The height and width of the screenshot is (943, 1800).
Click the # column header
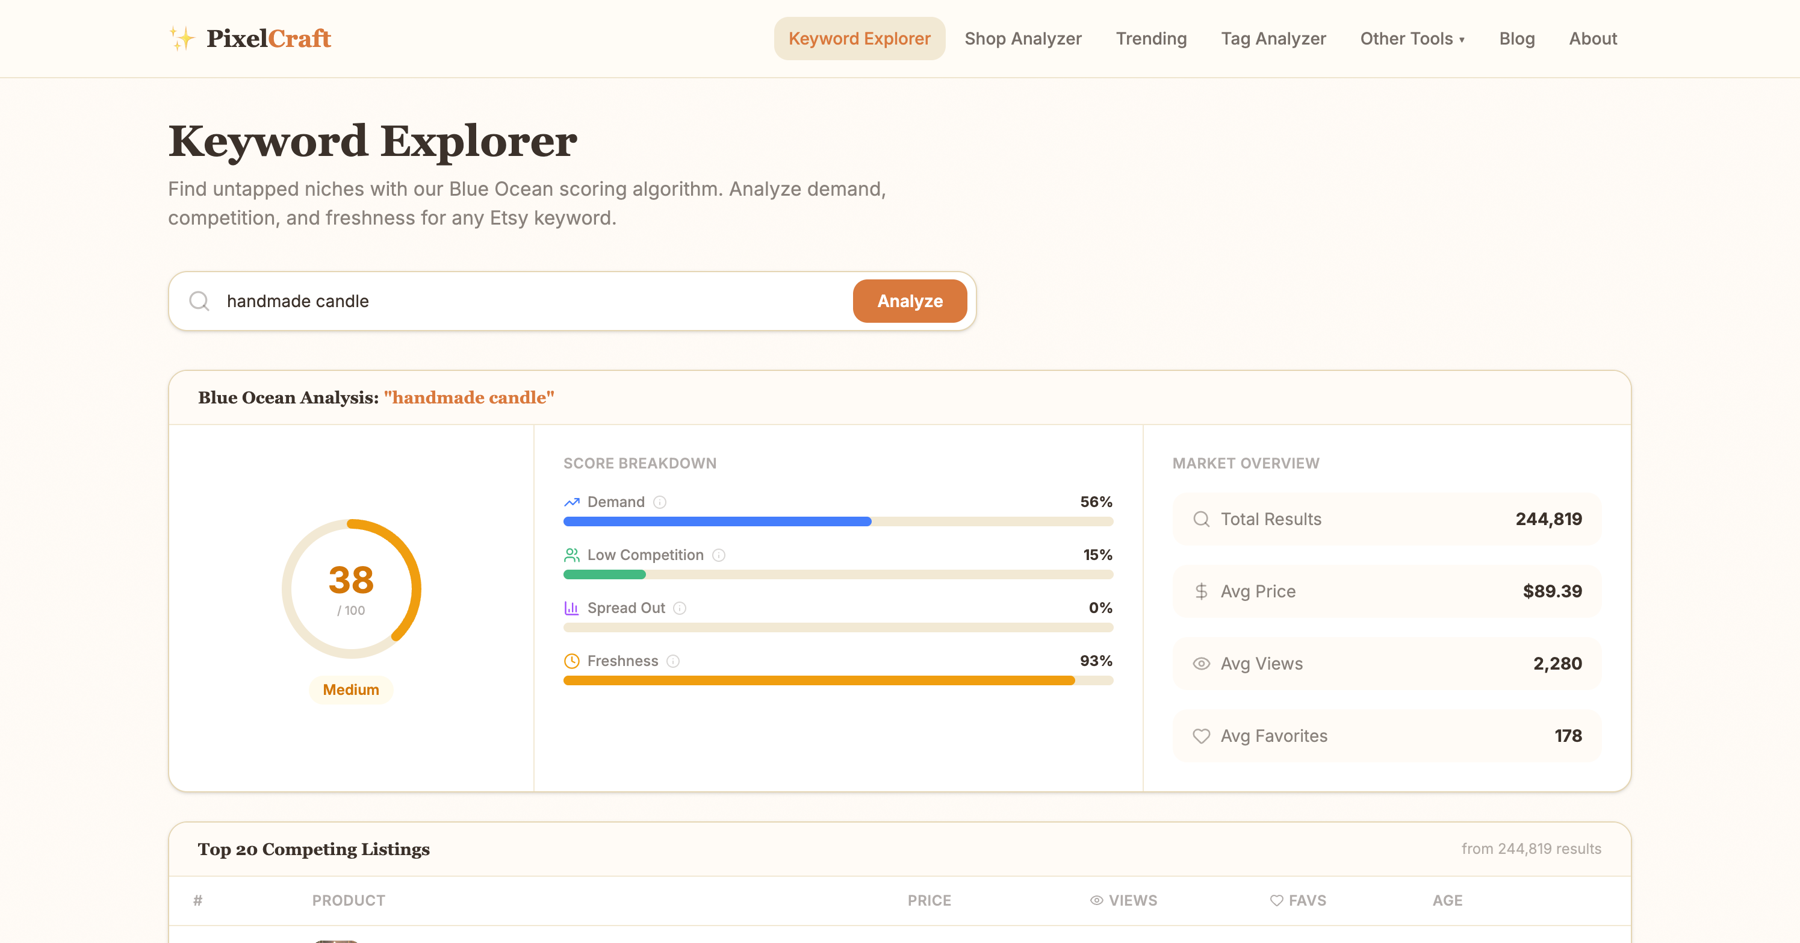pyautogui.click(x=198, y=901)
